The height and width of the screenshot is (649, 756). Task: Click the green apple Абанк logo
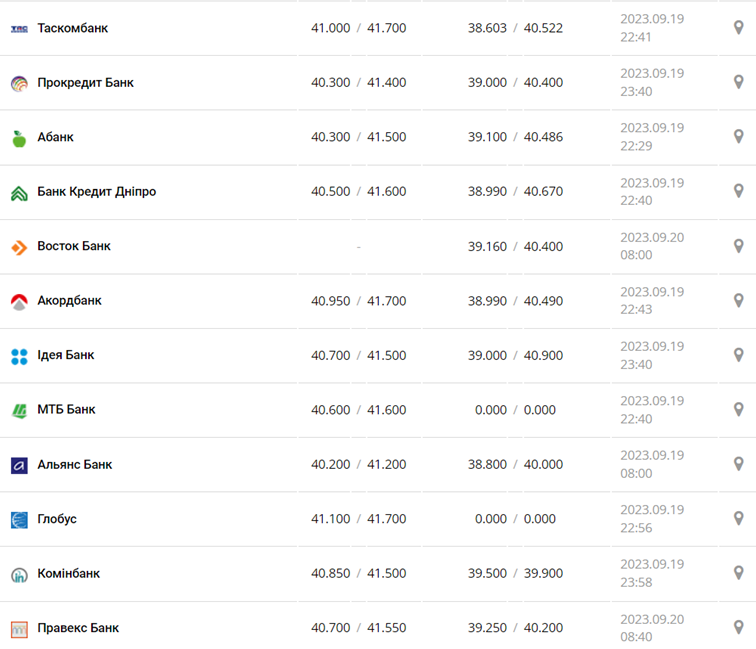19,138
